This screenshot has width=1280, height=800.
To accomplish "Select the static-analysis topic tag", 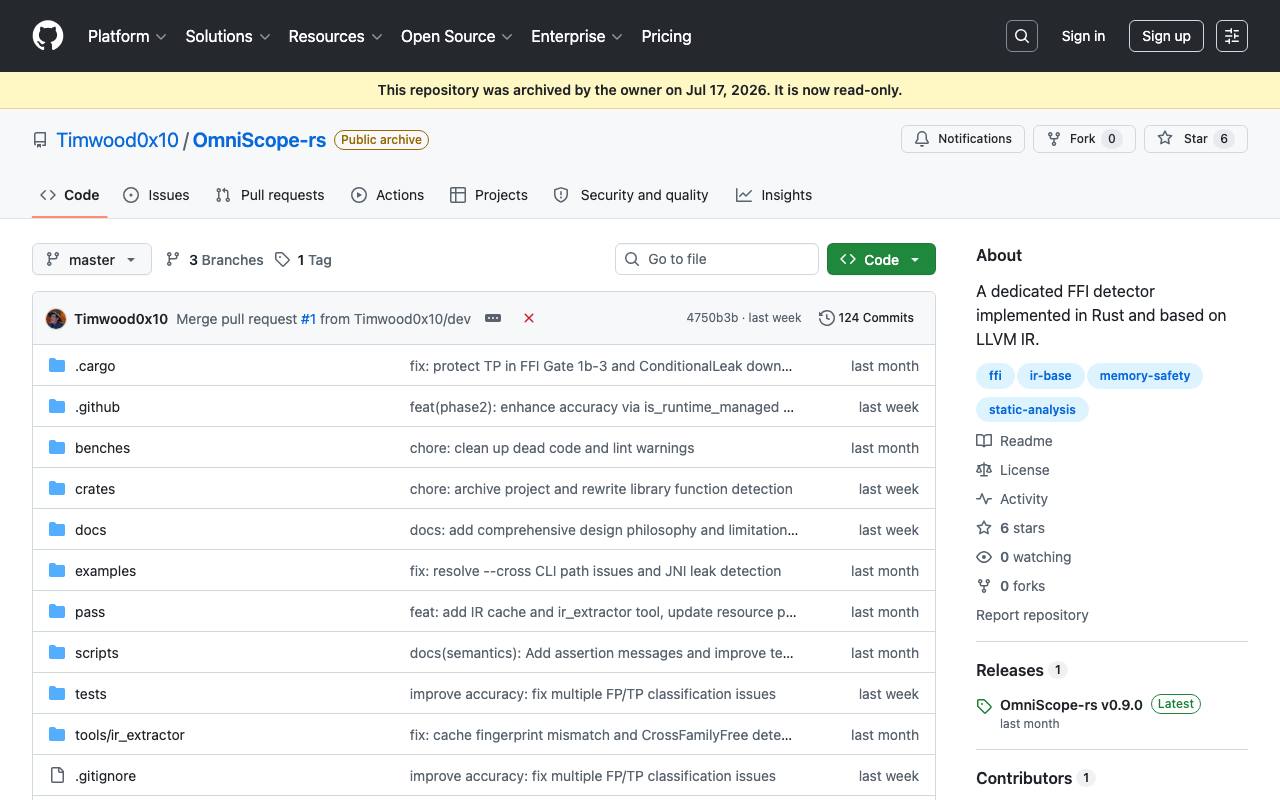I will pos(1032,410).
